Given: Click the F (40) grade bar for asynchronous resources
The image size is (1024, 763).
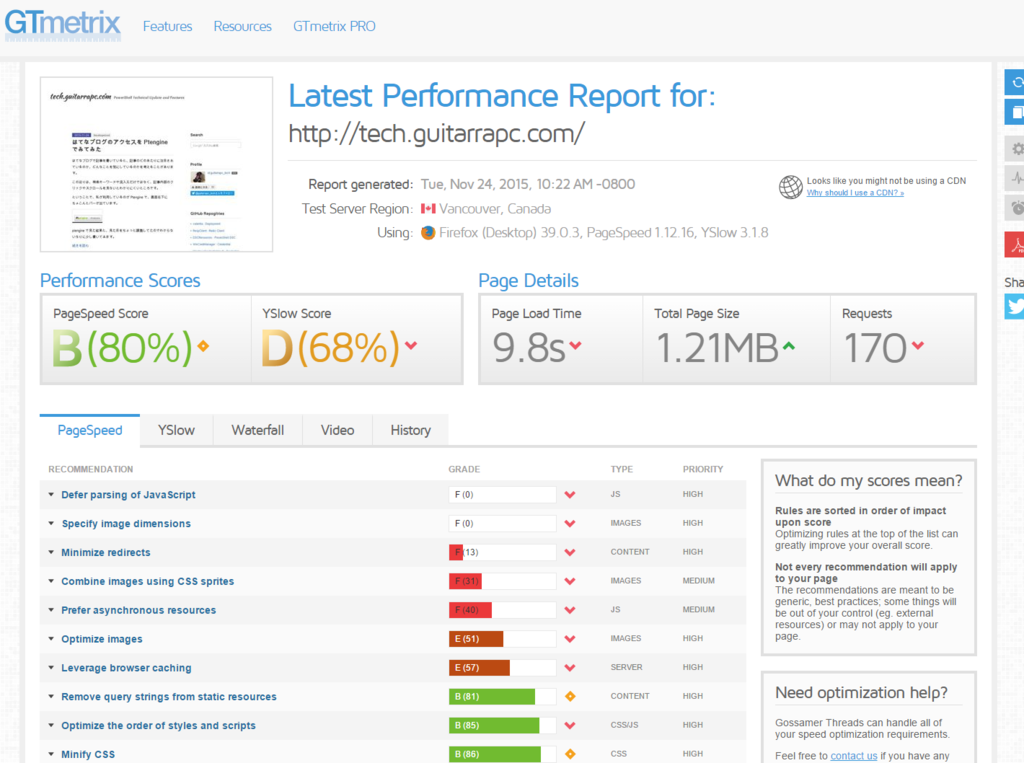Looking at the screenshot, I should point(502,609).
